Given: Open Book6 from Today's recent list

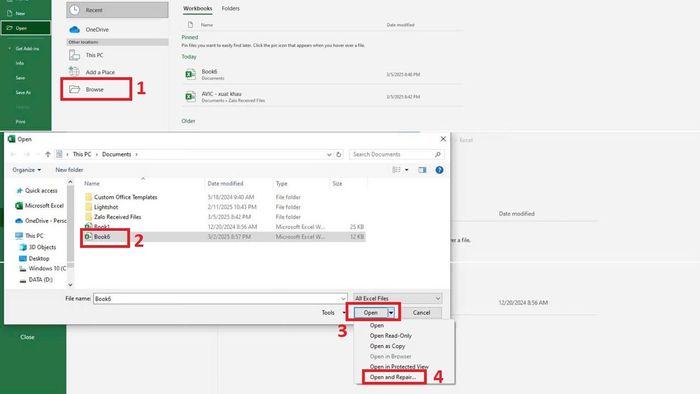Looking at the screenshot, I should point(321,74).
